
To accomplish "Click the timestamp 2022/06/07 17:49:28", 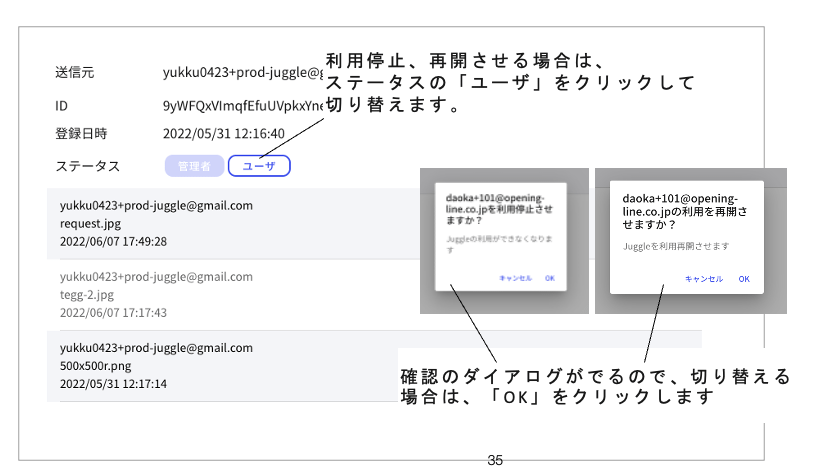I will 113,241.
